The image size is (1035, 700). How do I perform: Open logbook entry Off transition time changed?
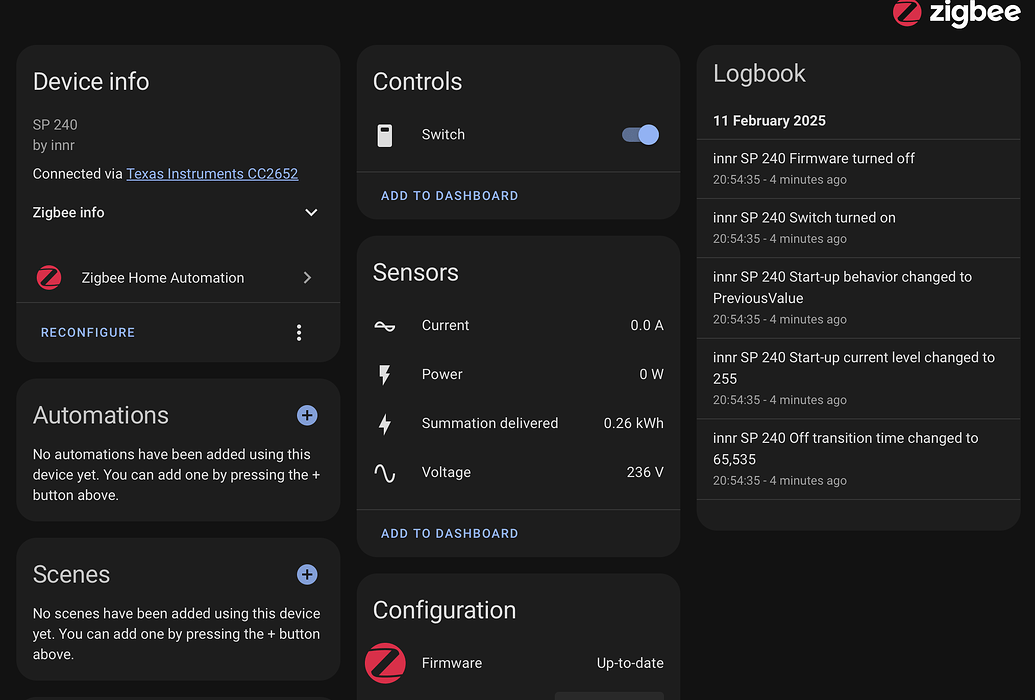tap(858, 460)
